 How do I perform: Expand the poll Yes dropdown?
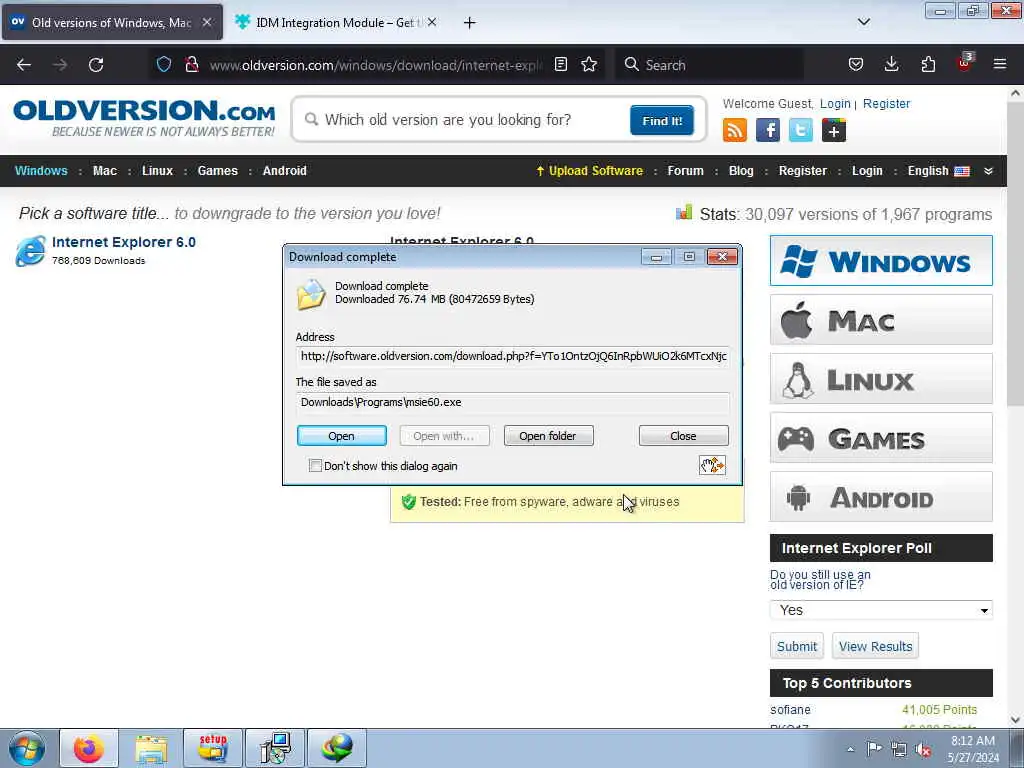(x=881, y=610)
